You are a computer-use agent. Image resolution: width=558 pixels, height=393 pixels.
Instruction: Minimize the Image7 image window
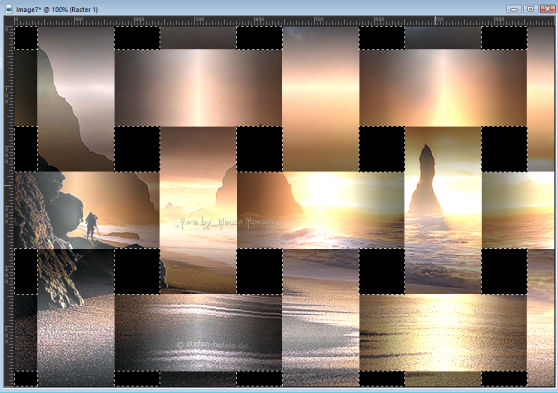(514, 9)
